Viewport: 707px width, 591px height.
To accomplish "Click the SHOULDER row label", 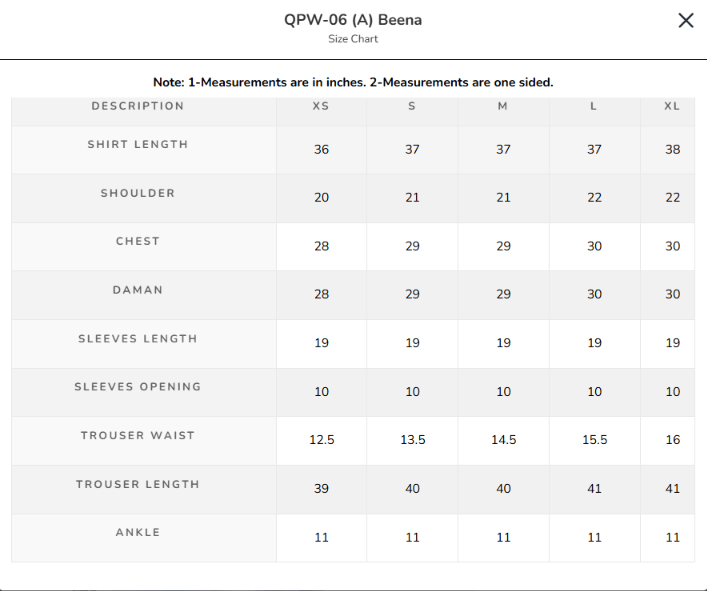I will click(x=138, y=193).
